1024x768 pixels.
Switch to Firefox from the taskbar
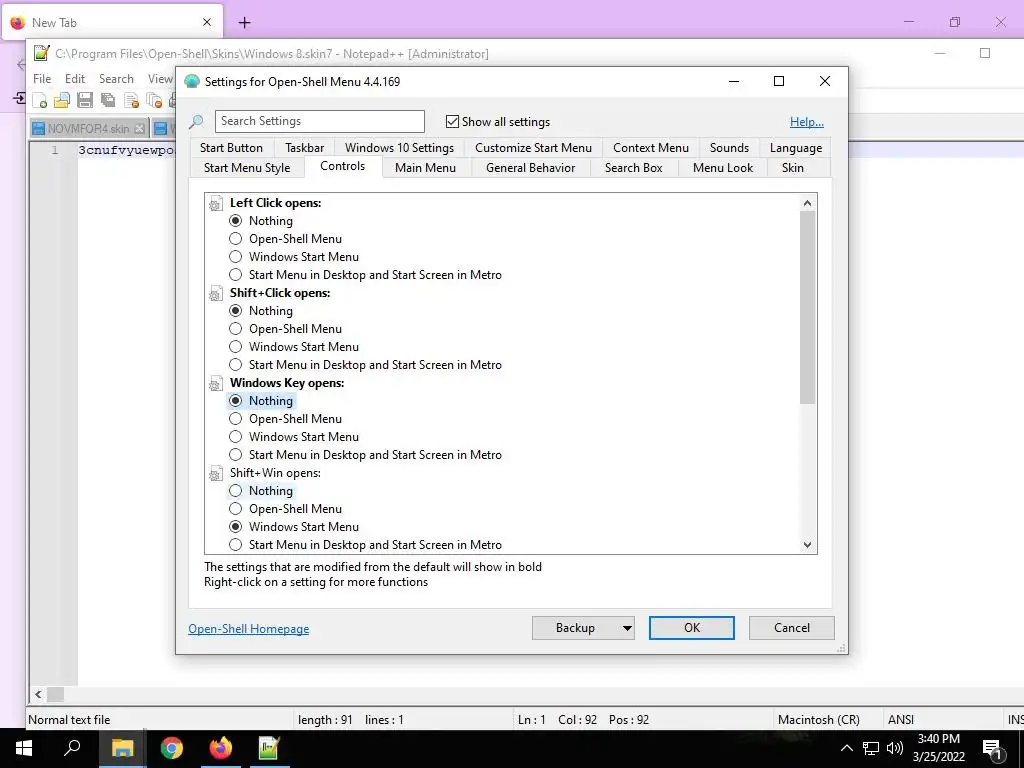(221, 748)
